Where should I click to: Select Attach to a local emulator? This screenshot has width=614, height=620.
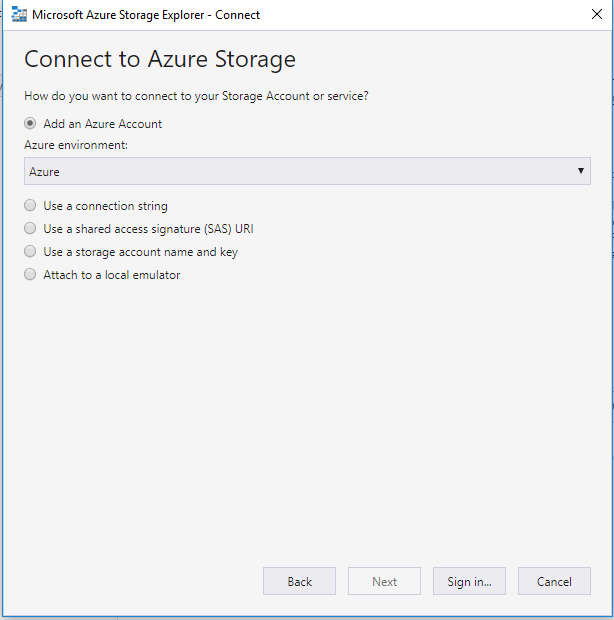tap(30, 274)
